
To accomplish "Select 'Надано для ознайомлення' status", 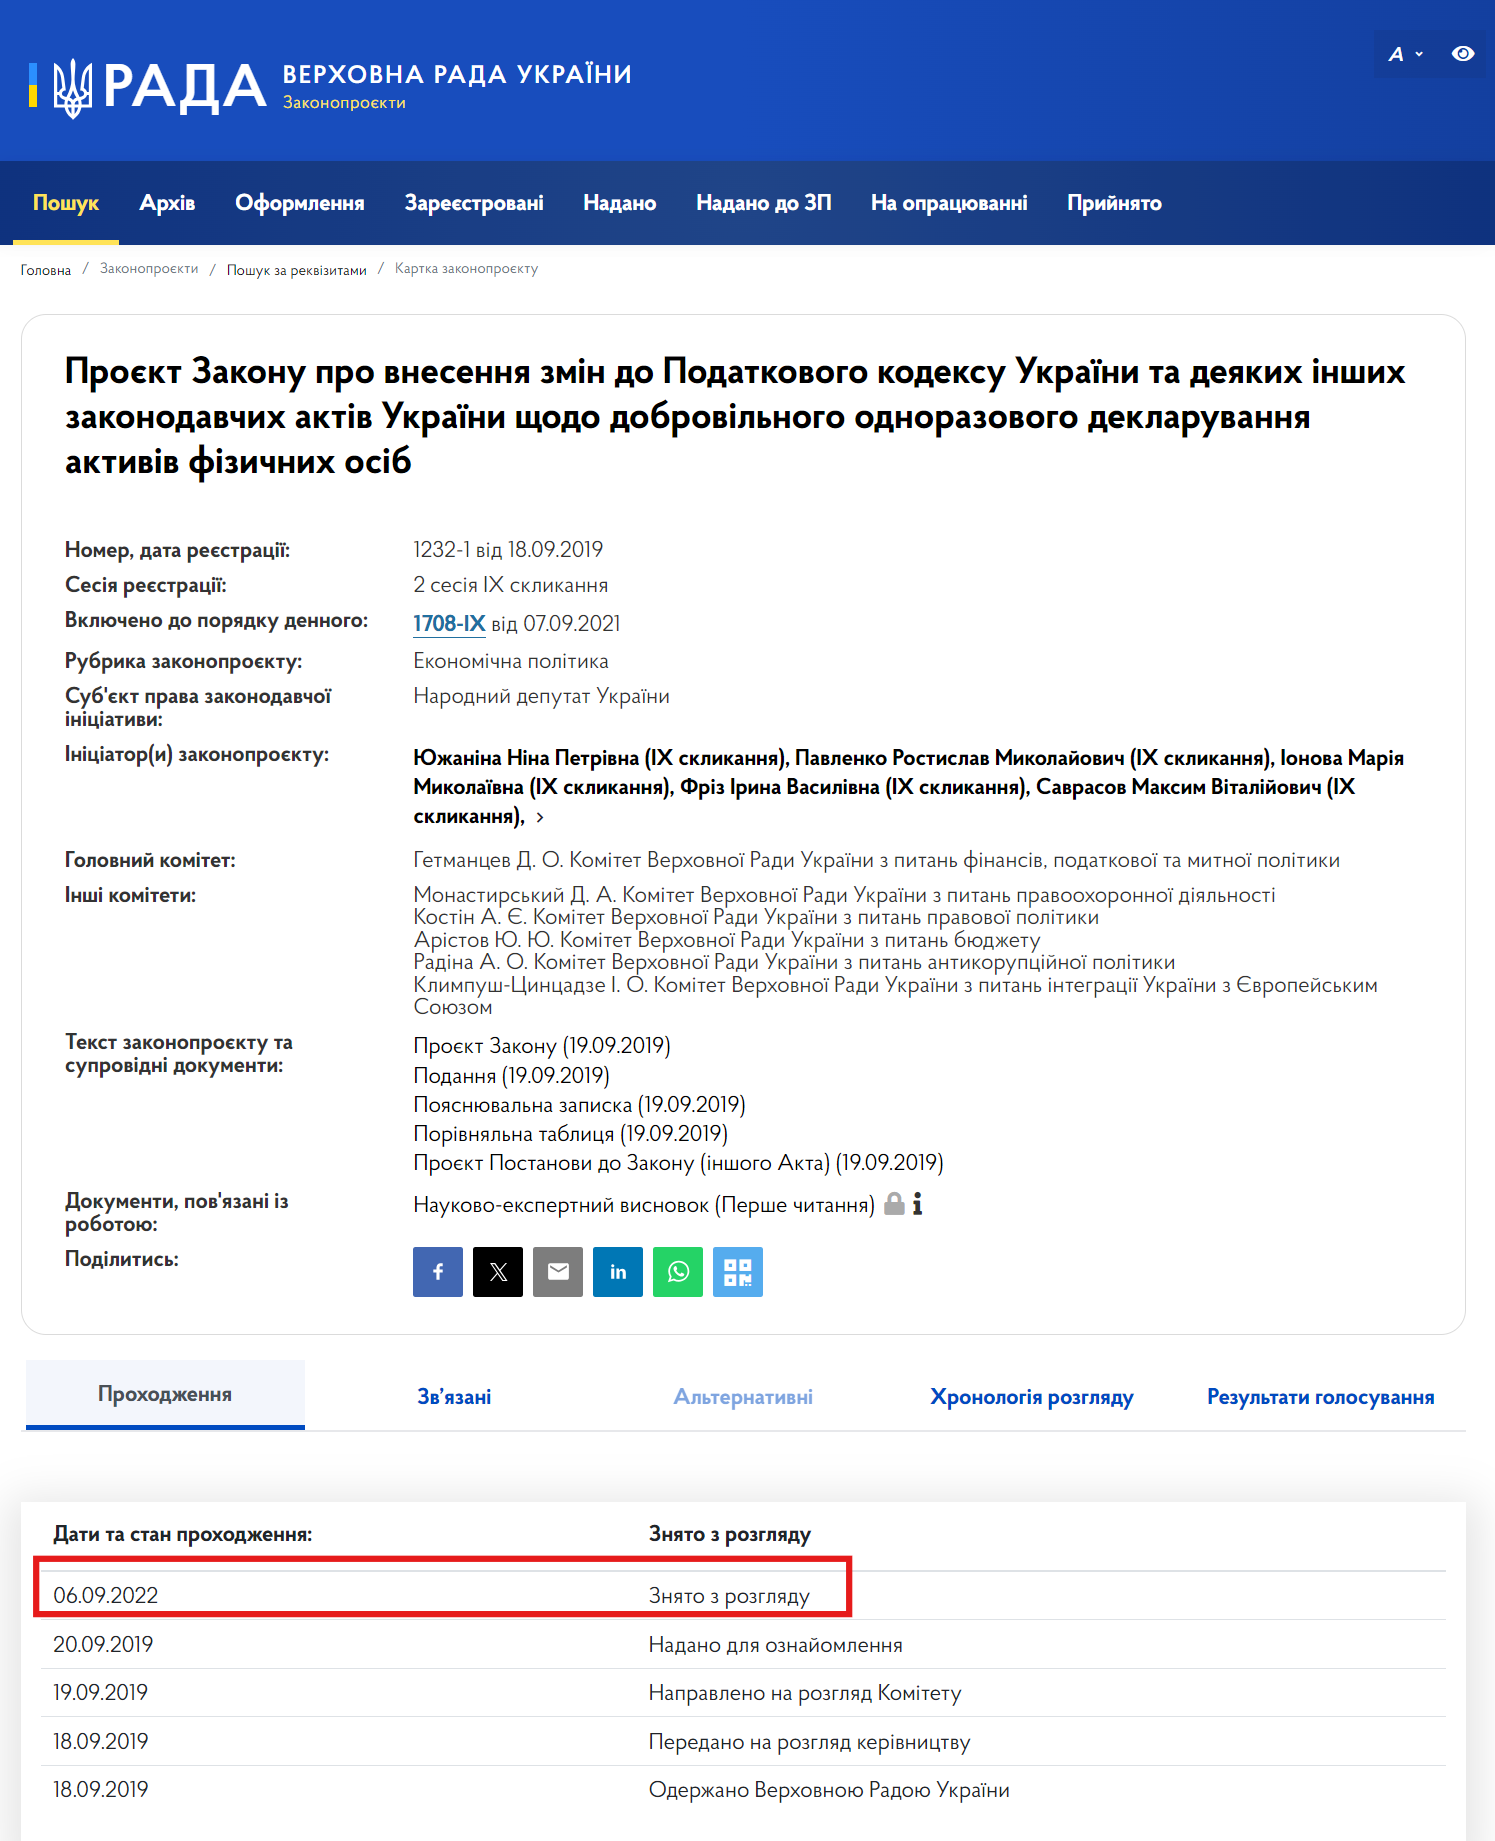I will pos(775,1645).
